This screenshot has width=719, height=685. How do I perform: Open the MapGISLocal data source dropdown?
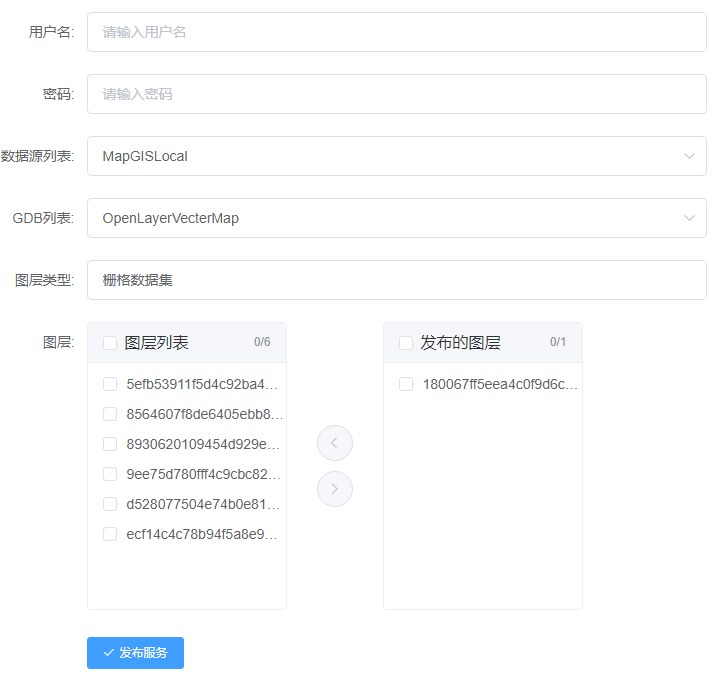(x=397, y=156)
